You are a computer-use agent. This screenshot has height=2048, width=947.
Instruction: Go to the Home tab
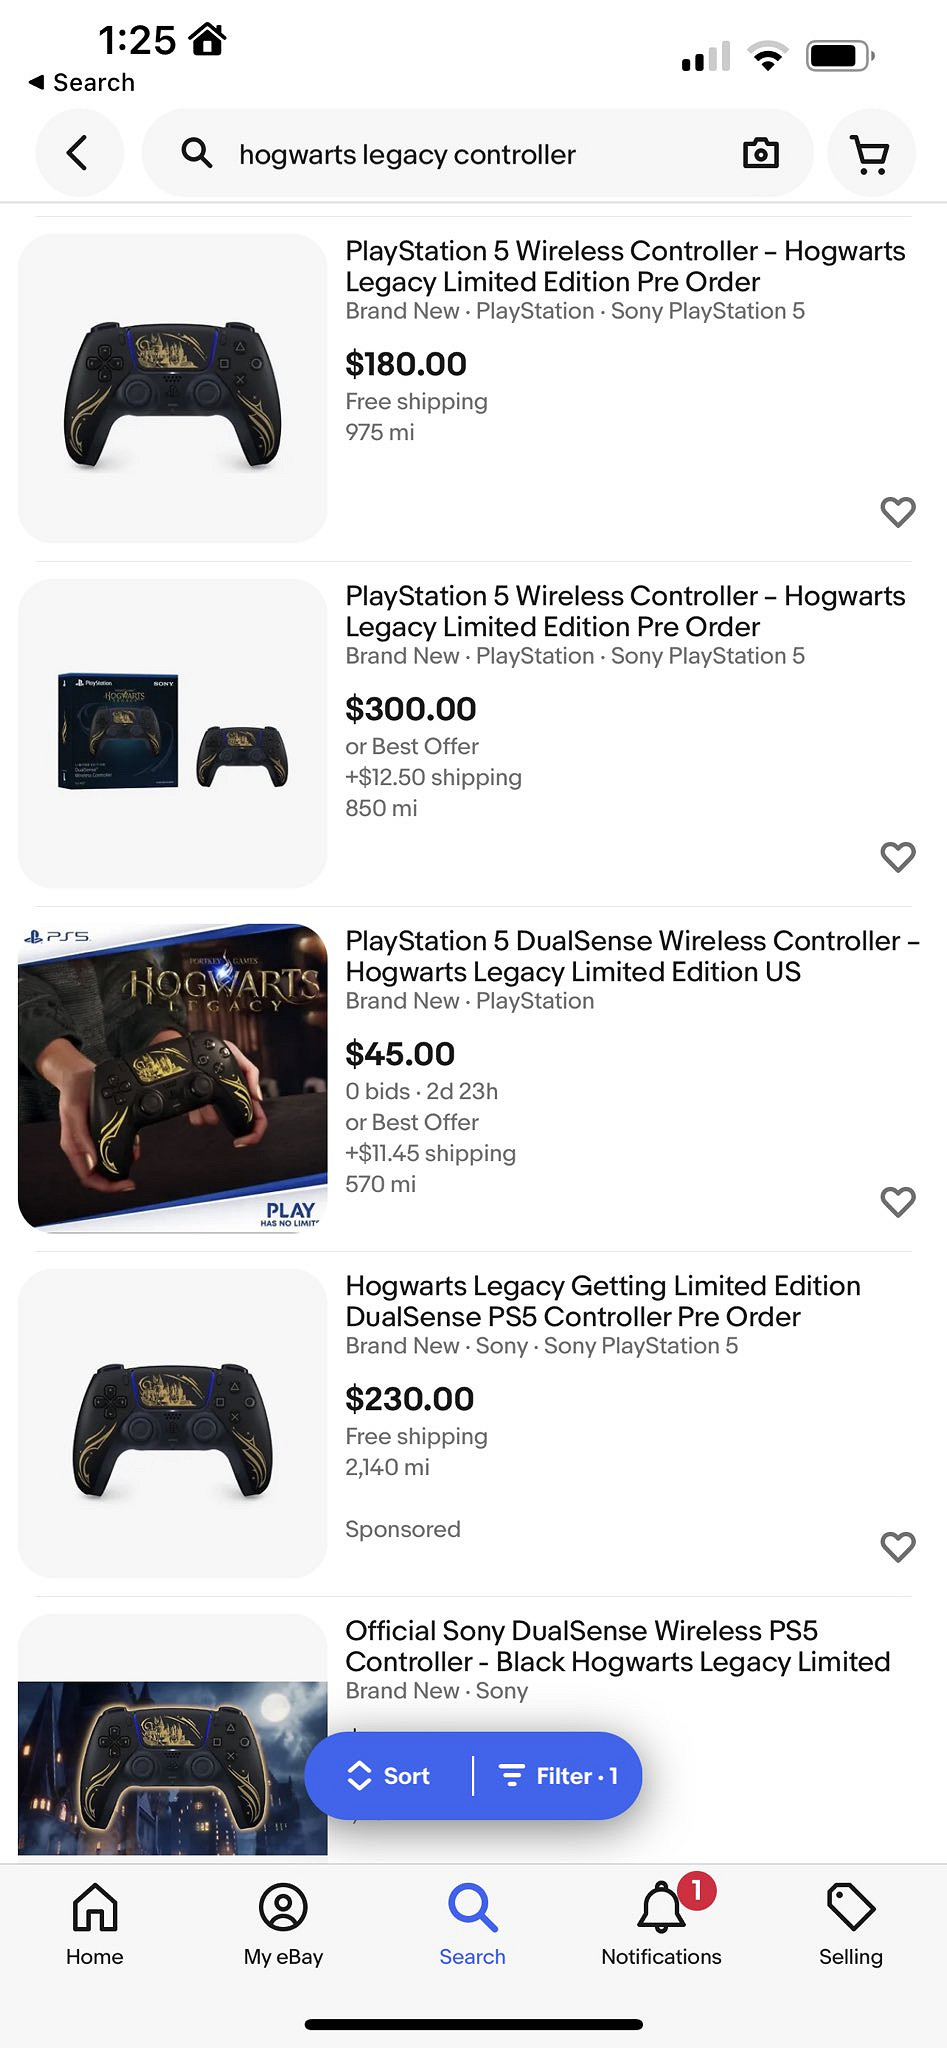point(95,1923)
